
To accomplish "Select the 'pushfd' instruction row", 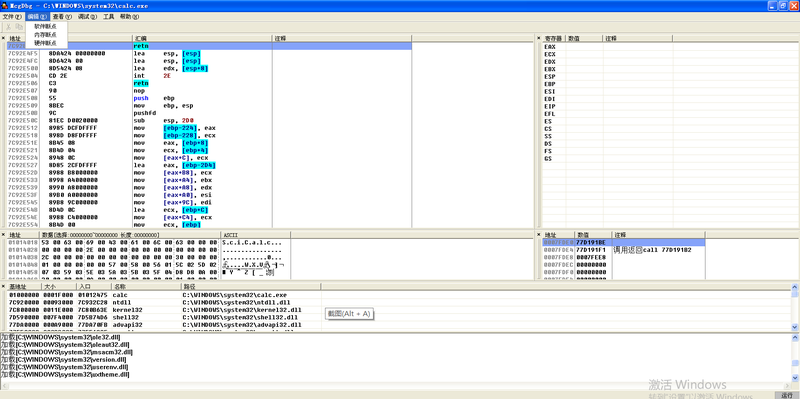I will click(209, 113).
